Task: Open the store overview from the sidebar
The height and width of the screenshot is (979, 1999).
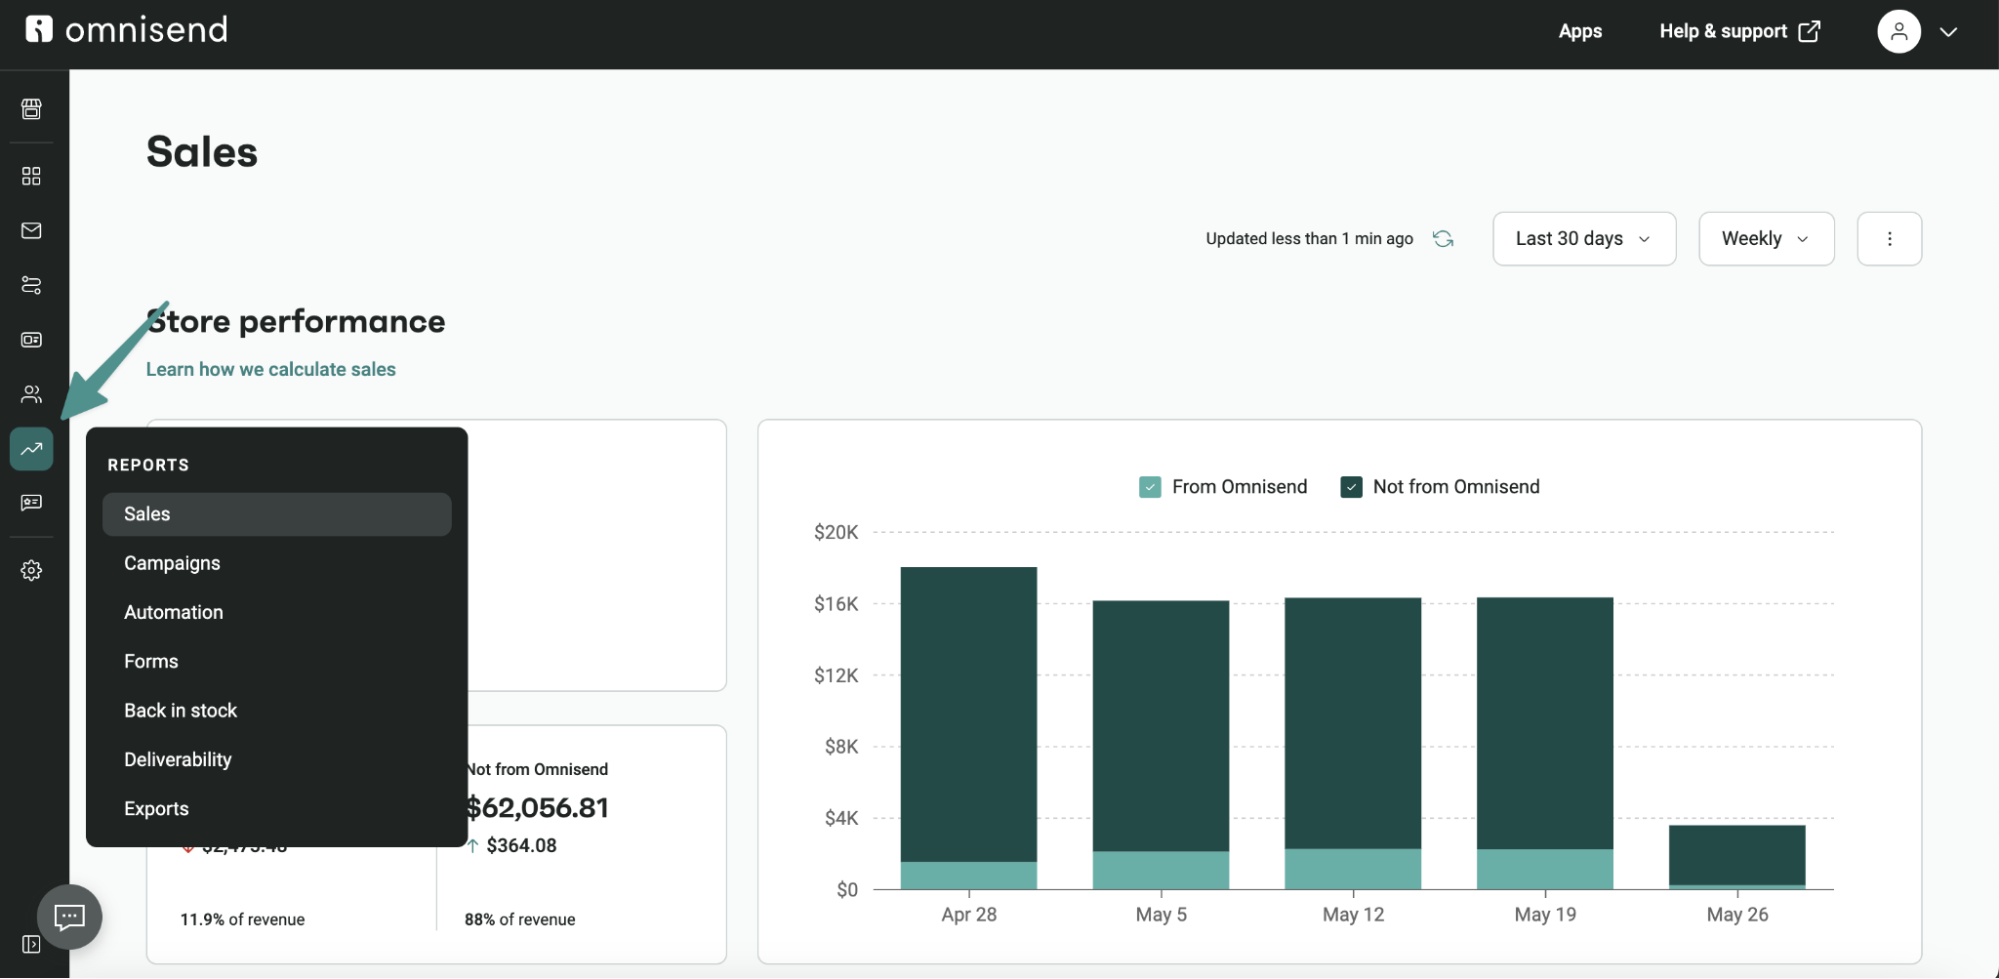Action: click(31, 109)
